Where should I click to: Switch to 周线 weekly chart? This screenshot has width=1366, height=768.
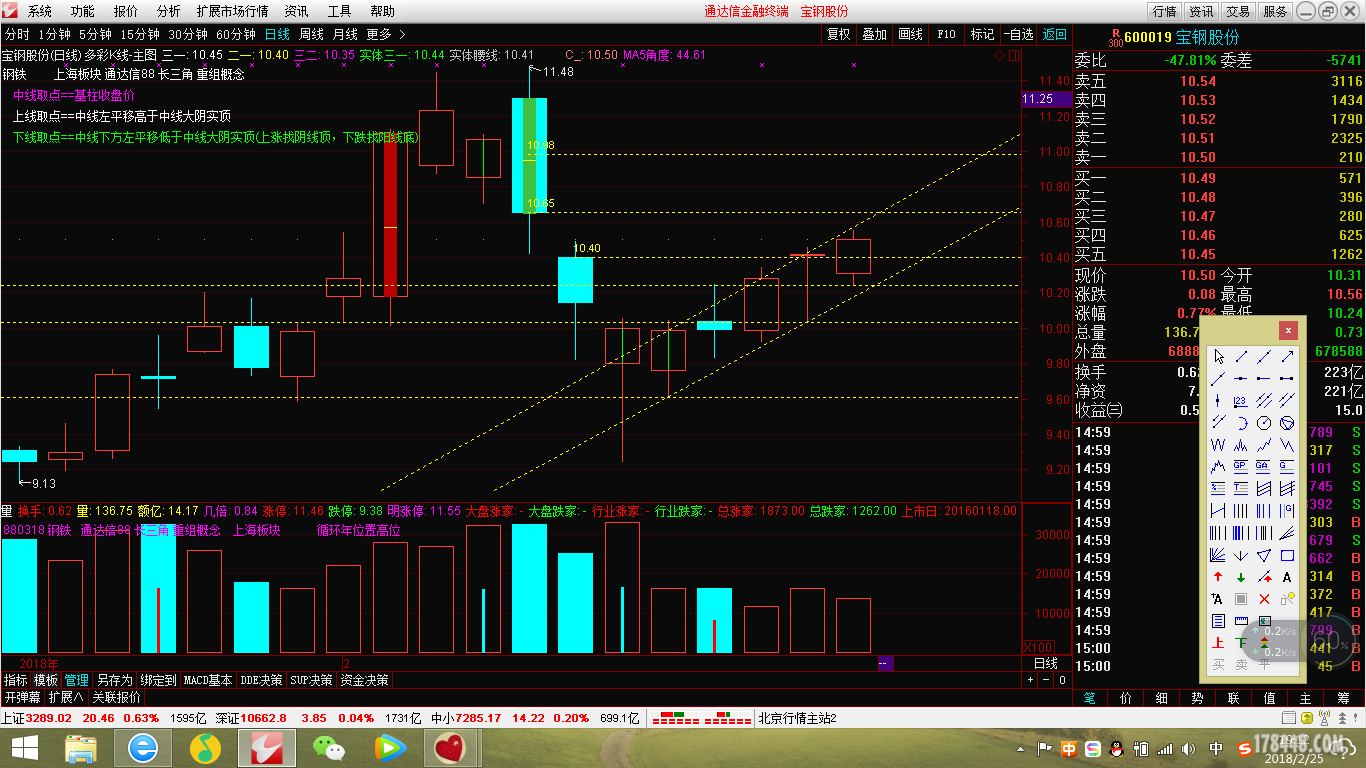point(311,34)
